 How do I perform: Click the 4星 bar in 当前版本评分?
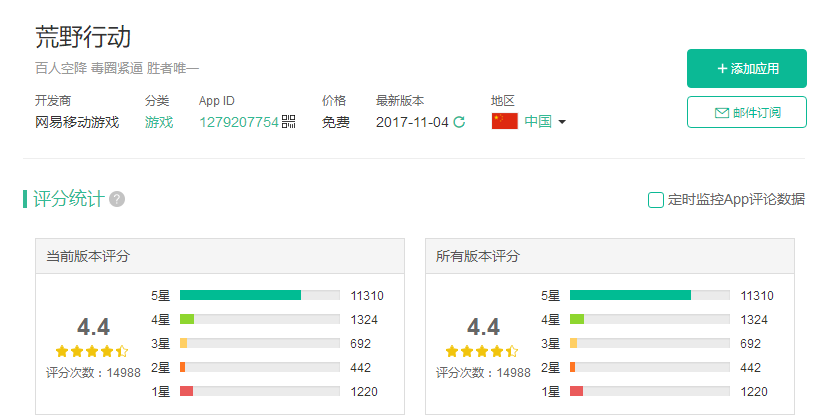pos(187,319)
